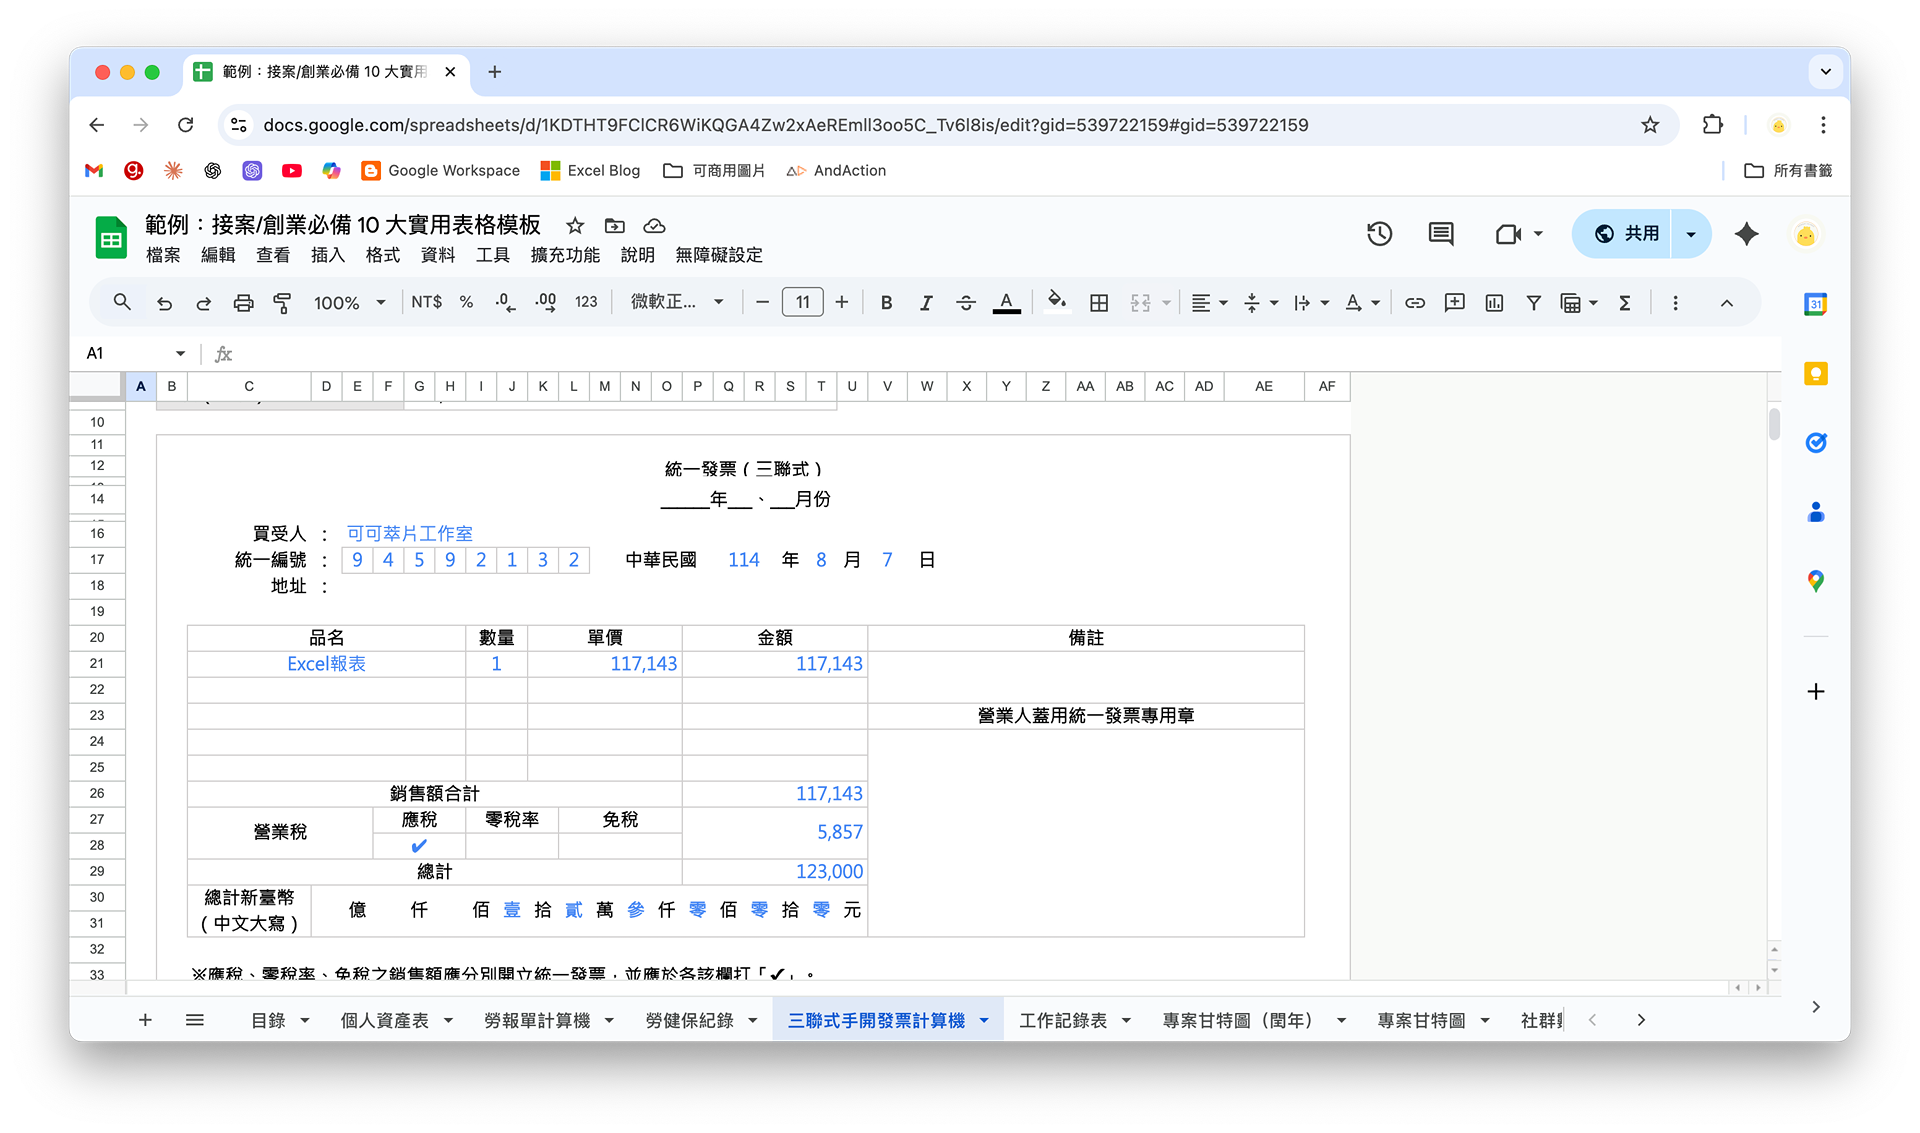Open the Excel Blog bookmark
This screenshot has width=1920, height=1133.
pyautogui.click(x=590, y=171)
